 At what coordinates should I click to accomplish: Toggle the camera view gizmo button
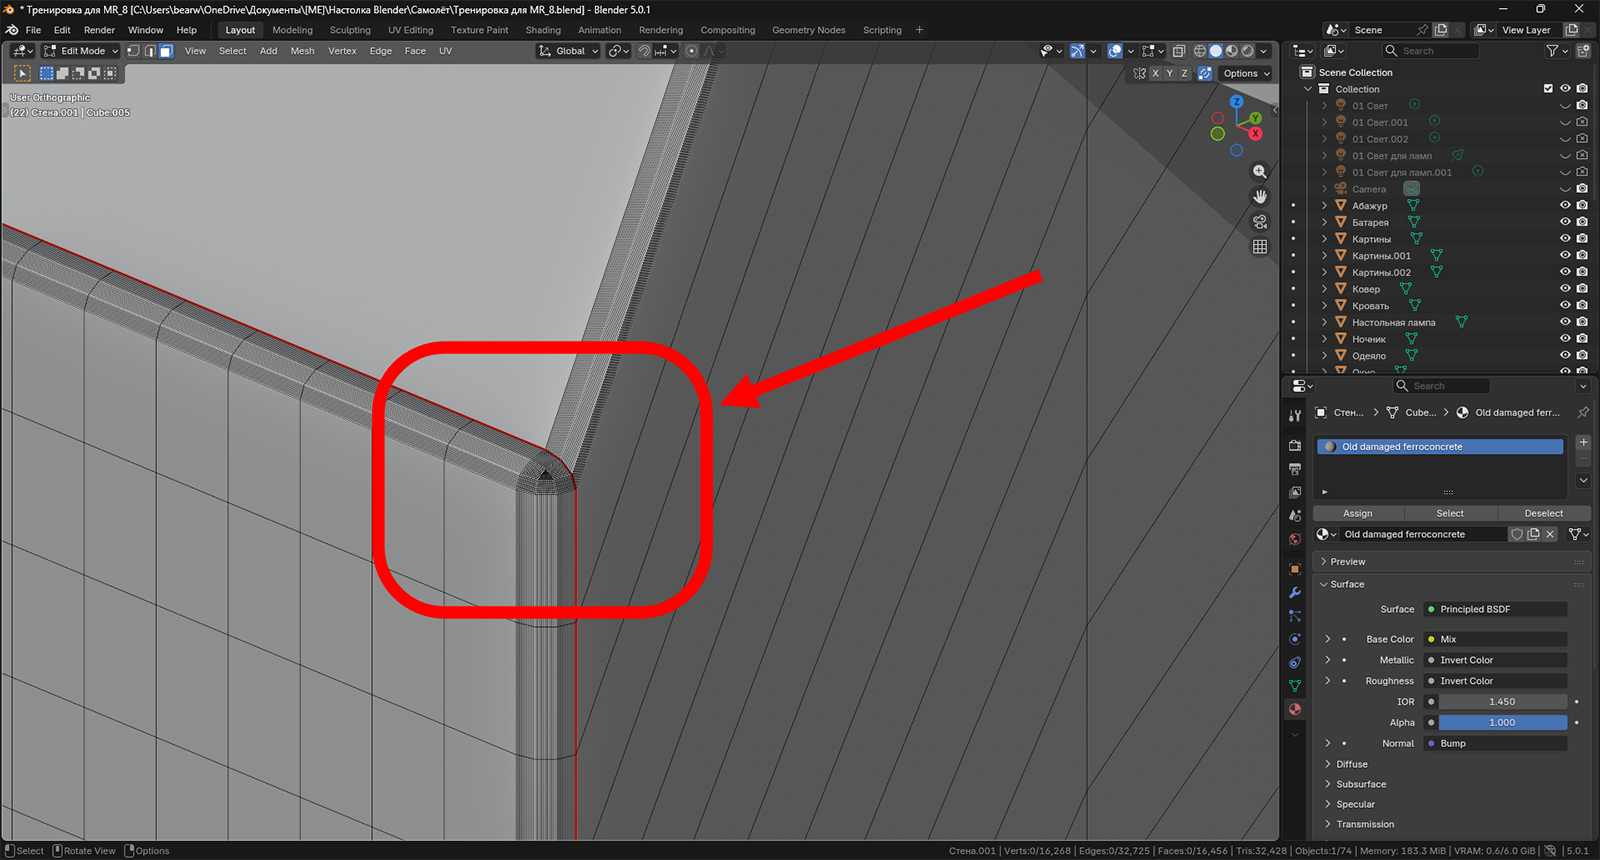1260,222
